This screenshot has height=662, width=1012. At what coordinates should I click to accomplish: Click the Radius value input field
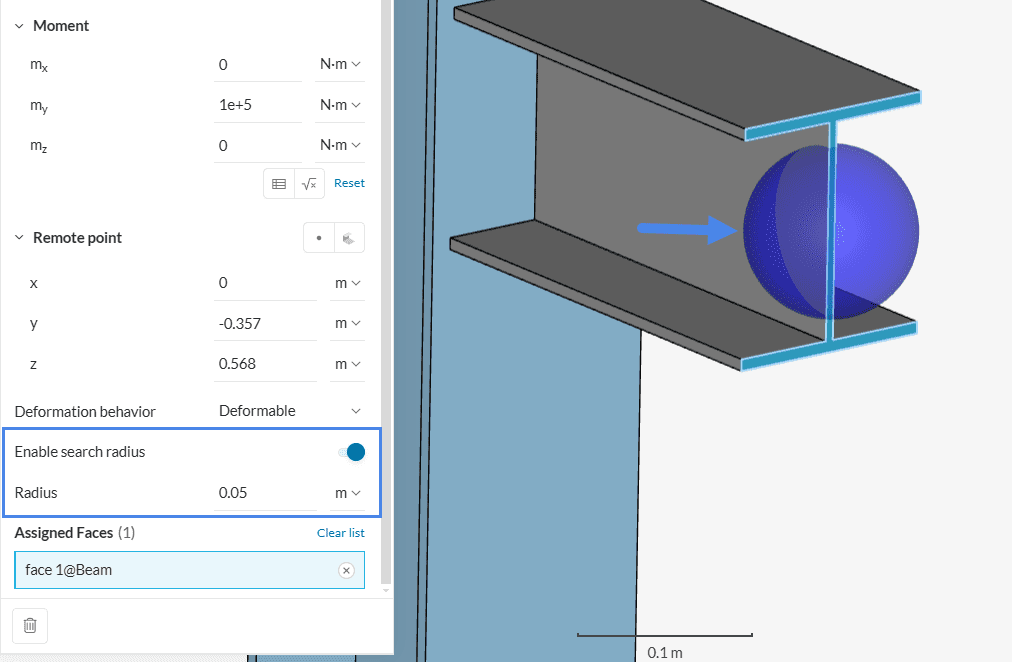tap(265, 493)
